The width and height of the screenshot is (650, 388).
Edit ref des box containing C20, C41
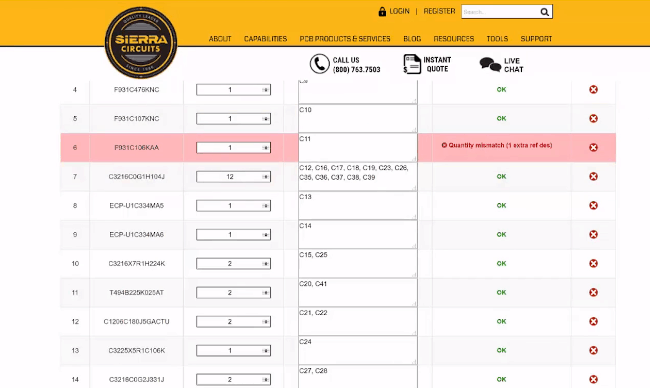(x=358, y=293)
